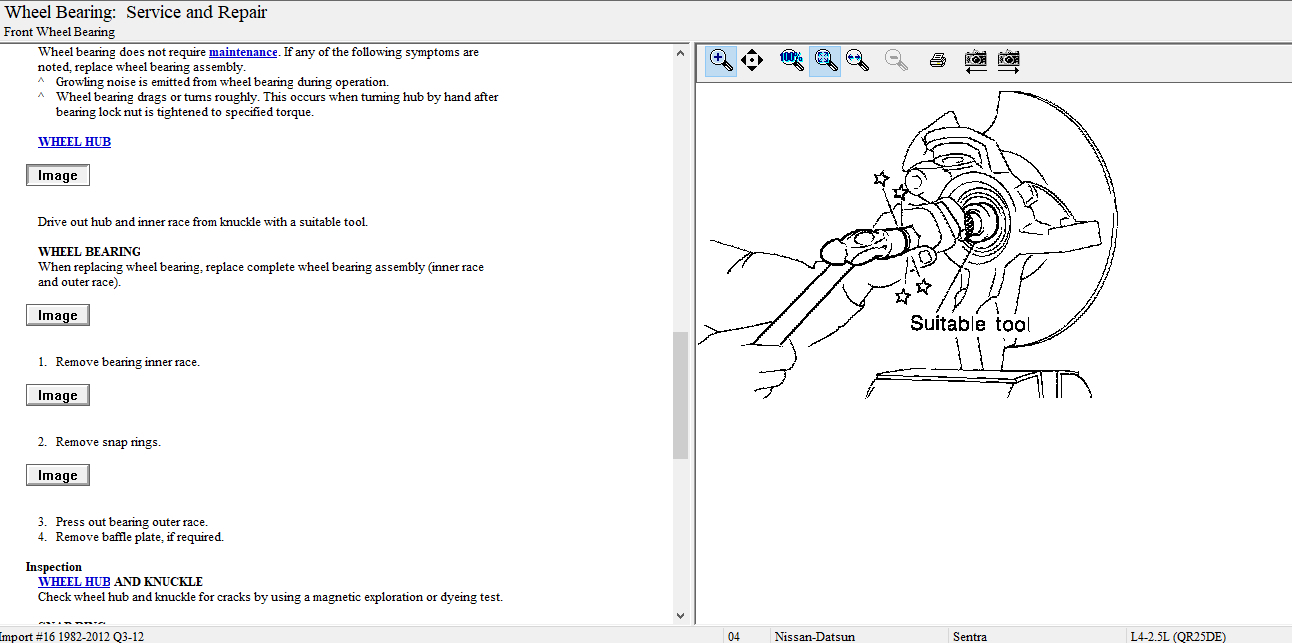The image size is (1292, 643).
Task: Go to previous image with camera icon
Action: (975, 60)
